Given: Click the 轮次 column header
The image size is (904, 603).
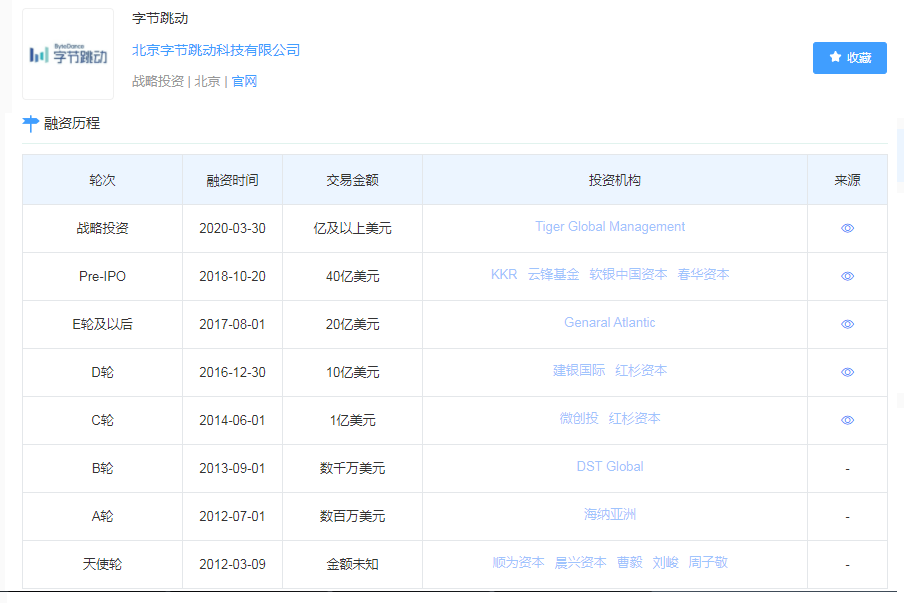Looking at the screenshot, I should pos(103,180).
